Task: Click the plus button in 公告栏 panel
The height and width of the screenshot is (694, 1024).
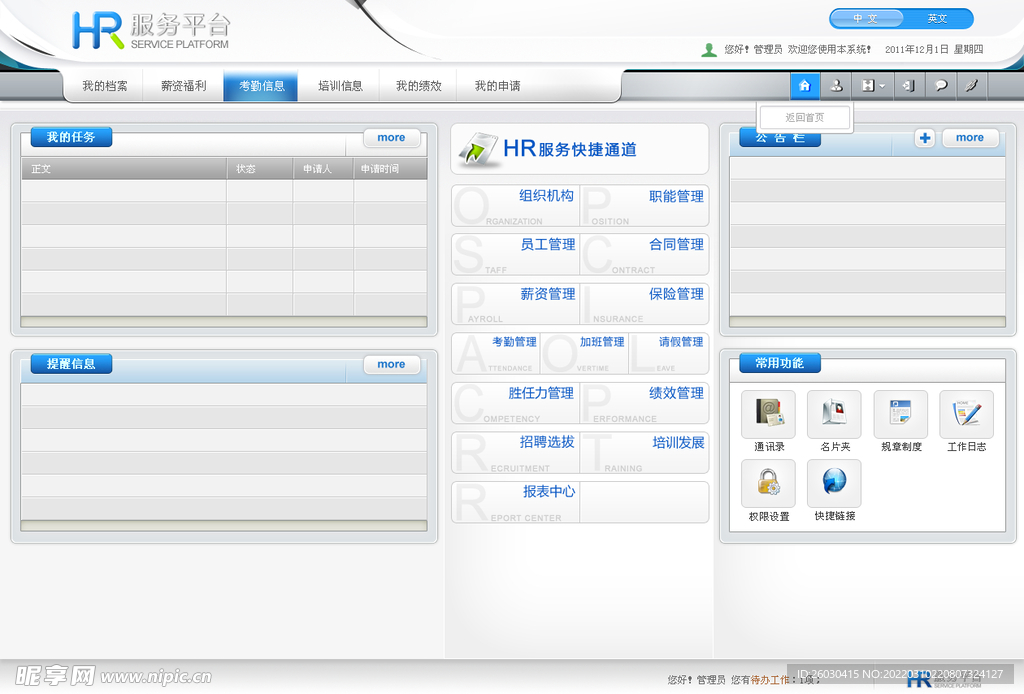Action: 924,138
